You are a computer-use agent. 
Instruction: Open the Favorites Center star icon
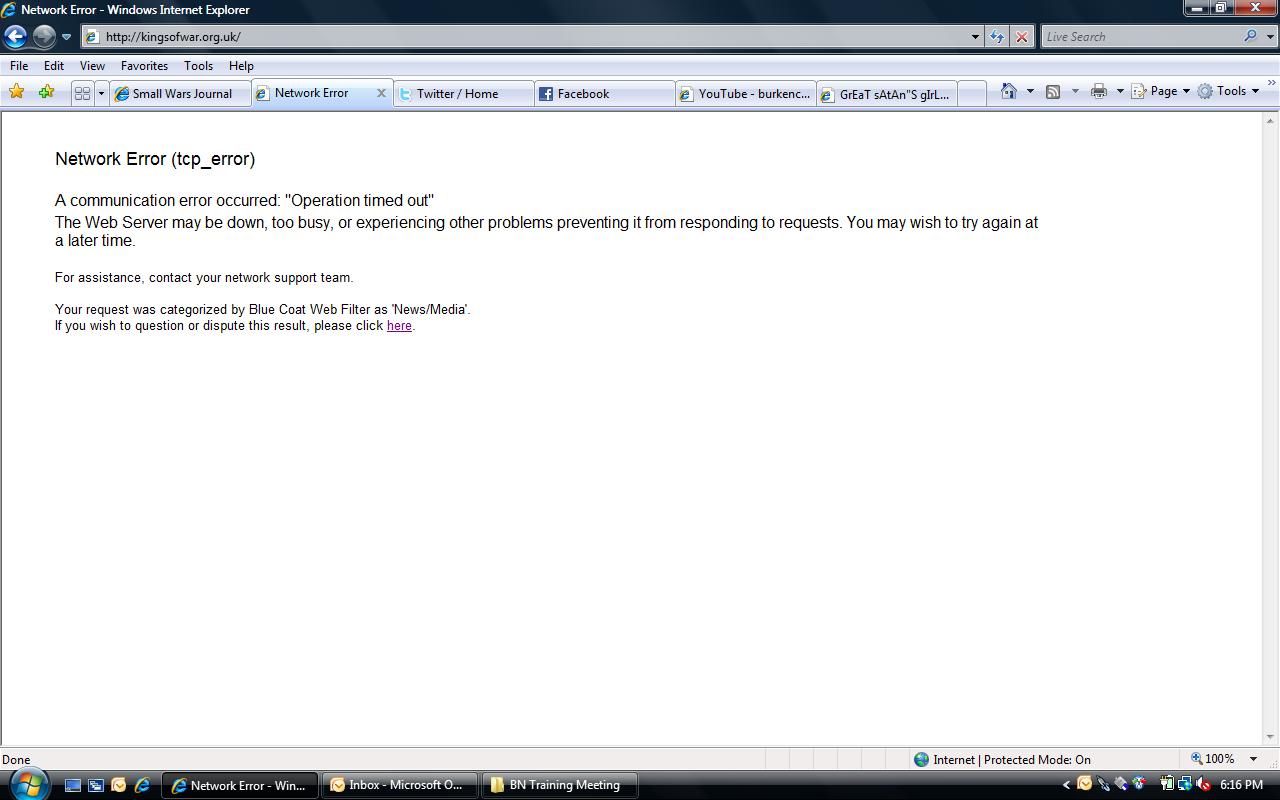click(17, 92)
